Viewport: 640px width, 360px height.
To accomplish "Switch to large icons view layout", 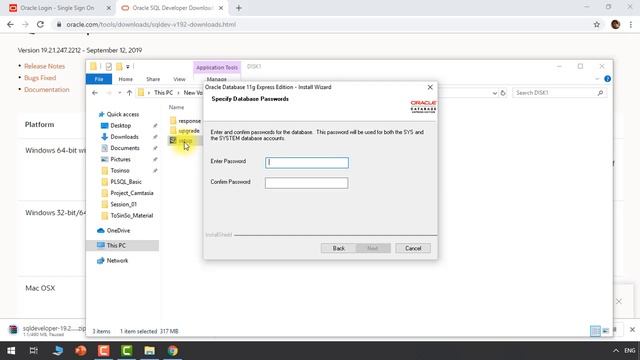I will (606, 331).
